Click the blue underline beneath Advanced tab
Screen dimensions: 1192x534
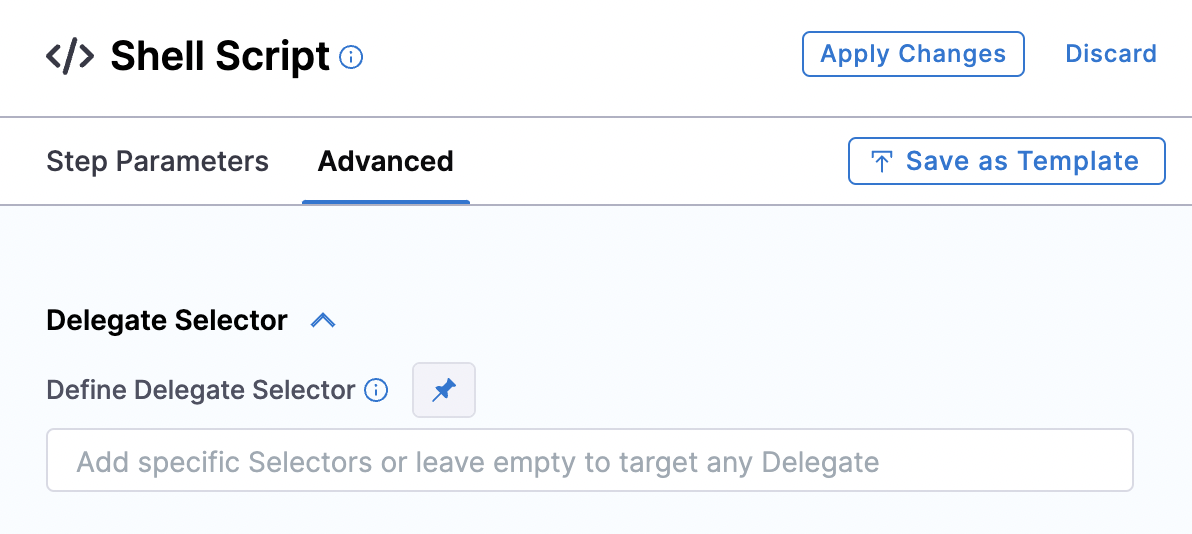(385, 202)
